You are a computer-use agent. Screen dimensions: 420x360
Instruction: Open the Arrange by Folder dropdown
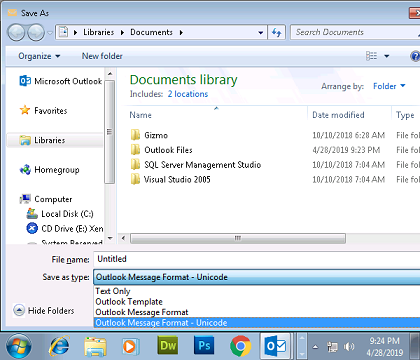pos(389,86)
